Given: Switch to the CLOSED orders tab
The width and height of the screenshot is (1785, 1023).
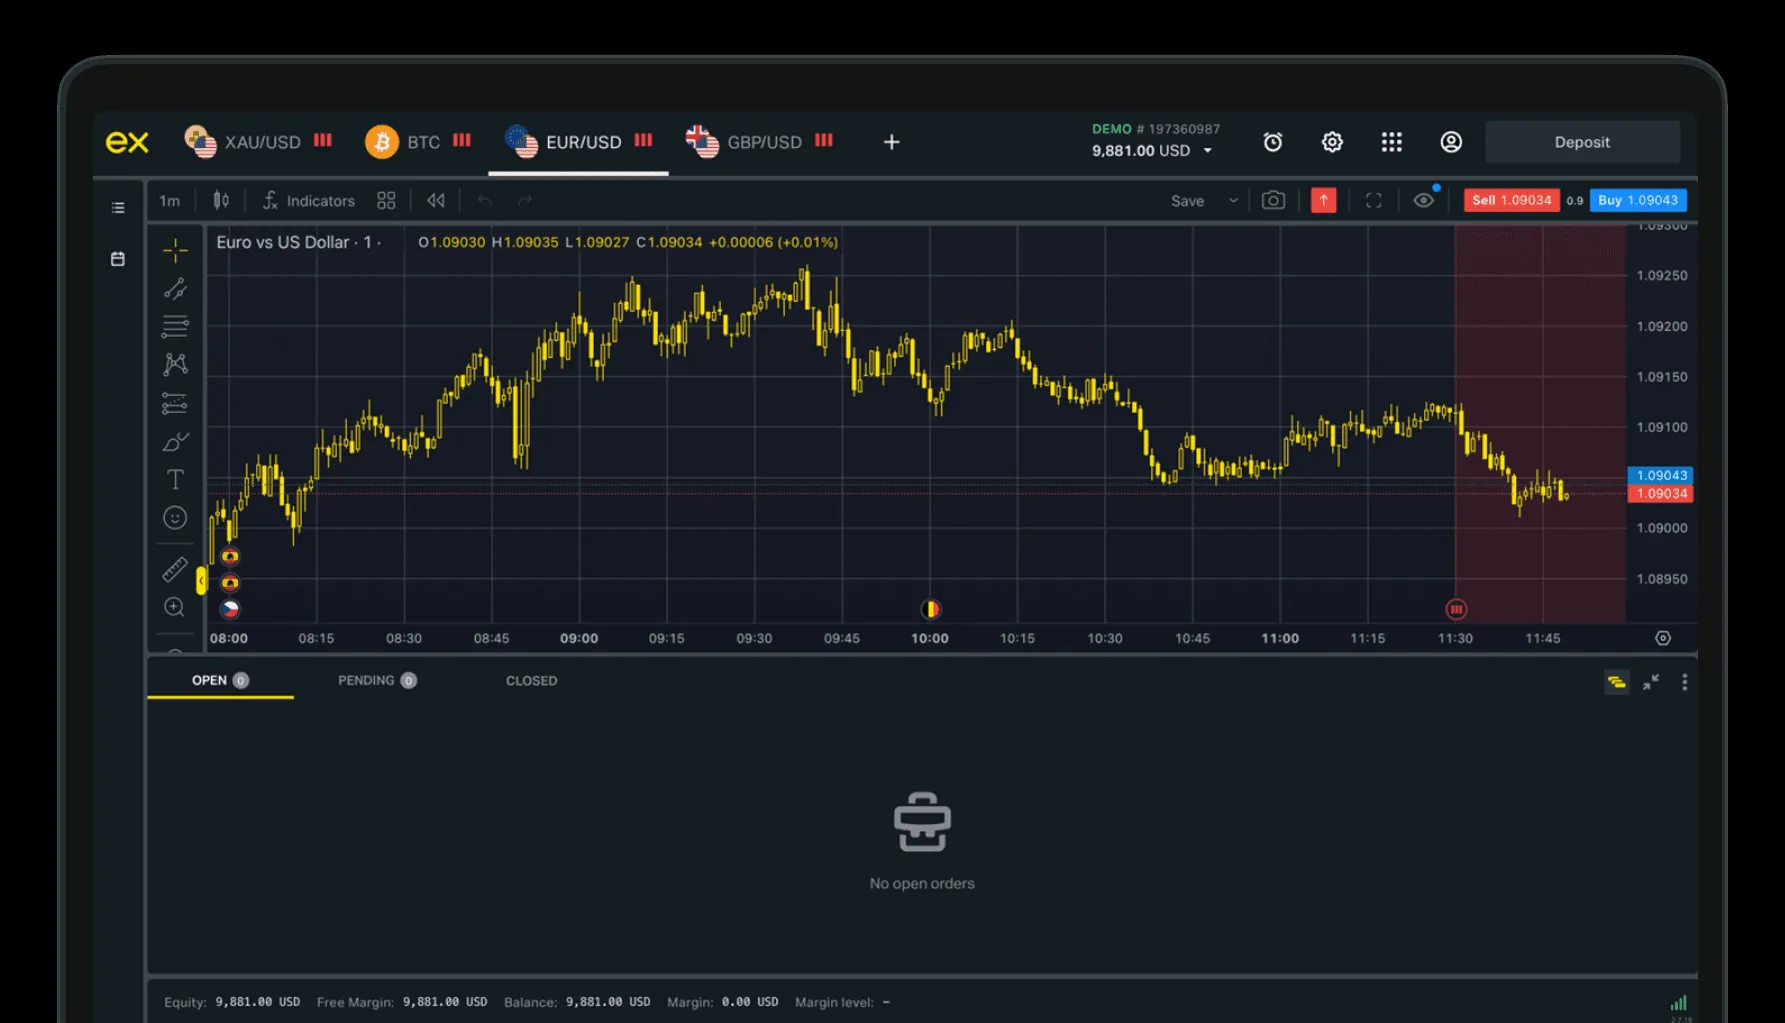Looking at the screenshot, I should 531,680.
